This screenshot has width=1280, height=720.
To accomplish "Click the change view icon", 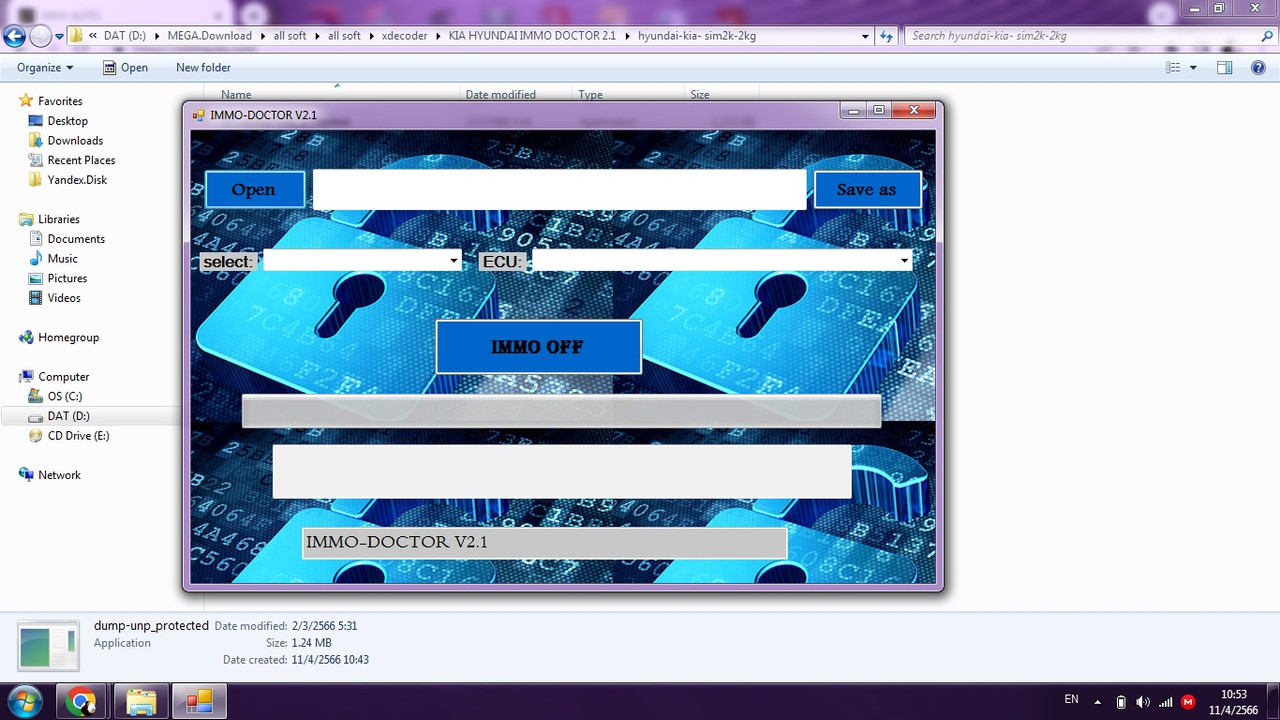I will pyautogui.click(x=1173, y=68).
